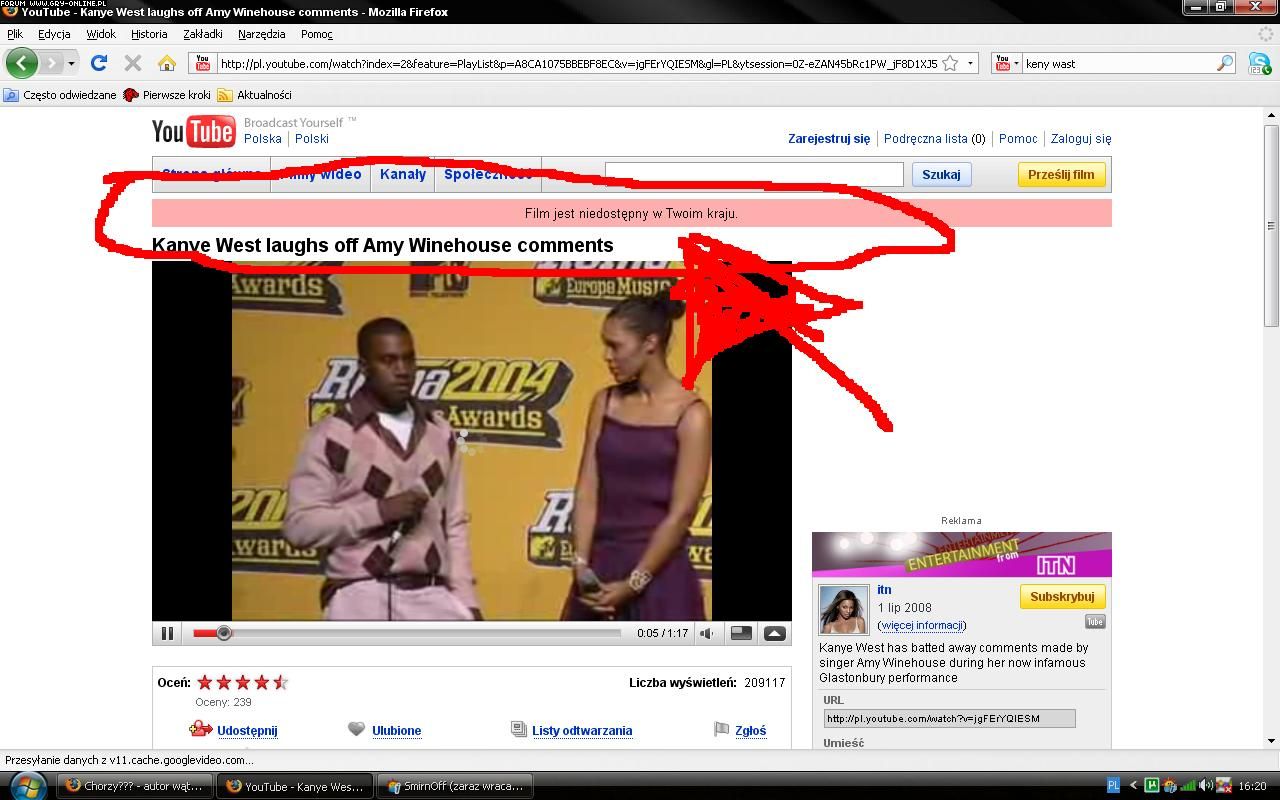Open Firefox home page icon
The image size is (1280, 800).
point(167,63)
